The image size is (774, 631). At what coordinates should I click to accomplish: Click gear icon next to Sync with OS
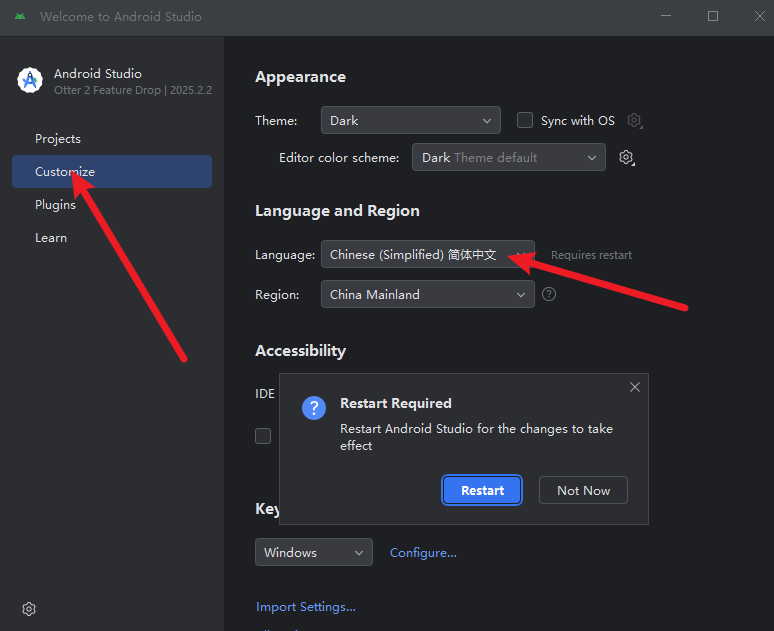[634, 120]
